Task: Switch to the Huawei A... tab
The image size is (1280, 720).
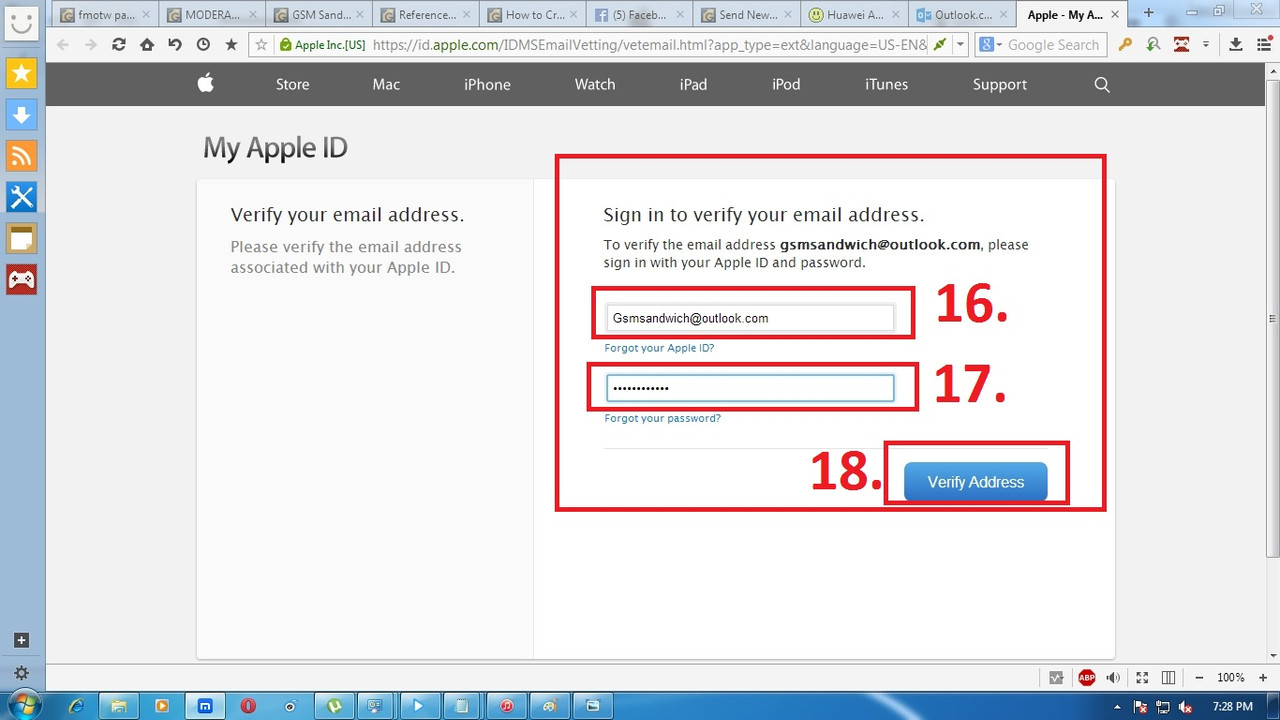Action: [853, 15]
